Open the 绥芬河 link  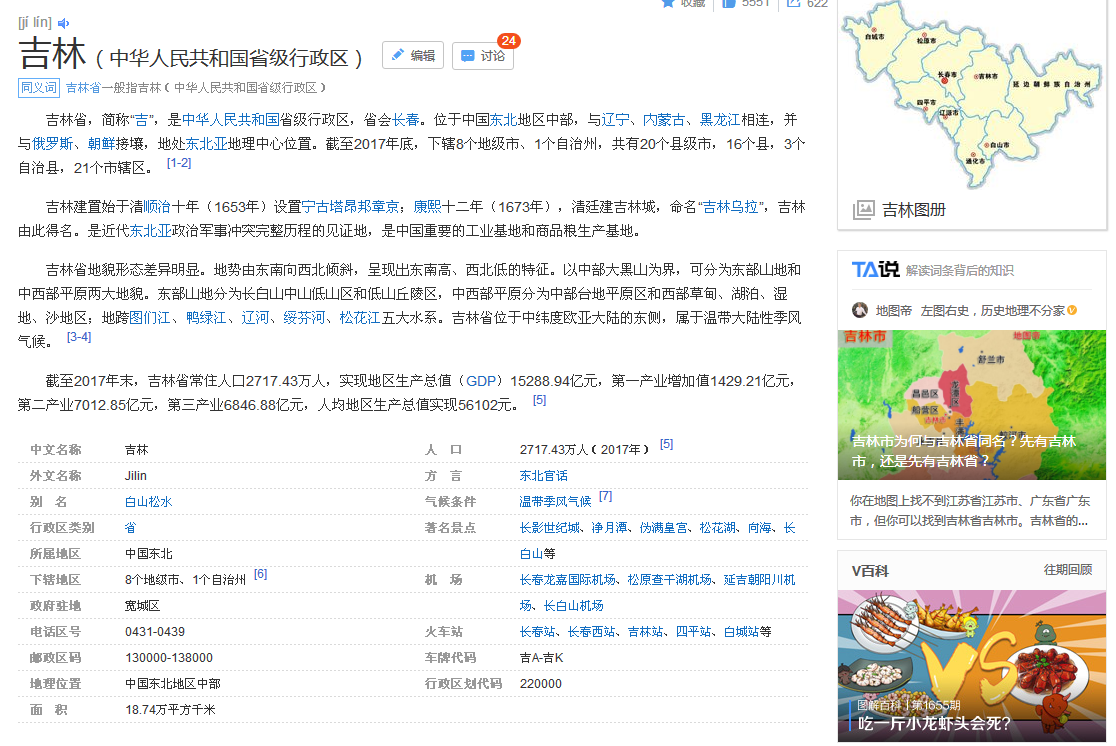[x=304, y=317]
